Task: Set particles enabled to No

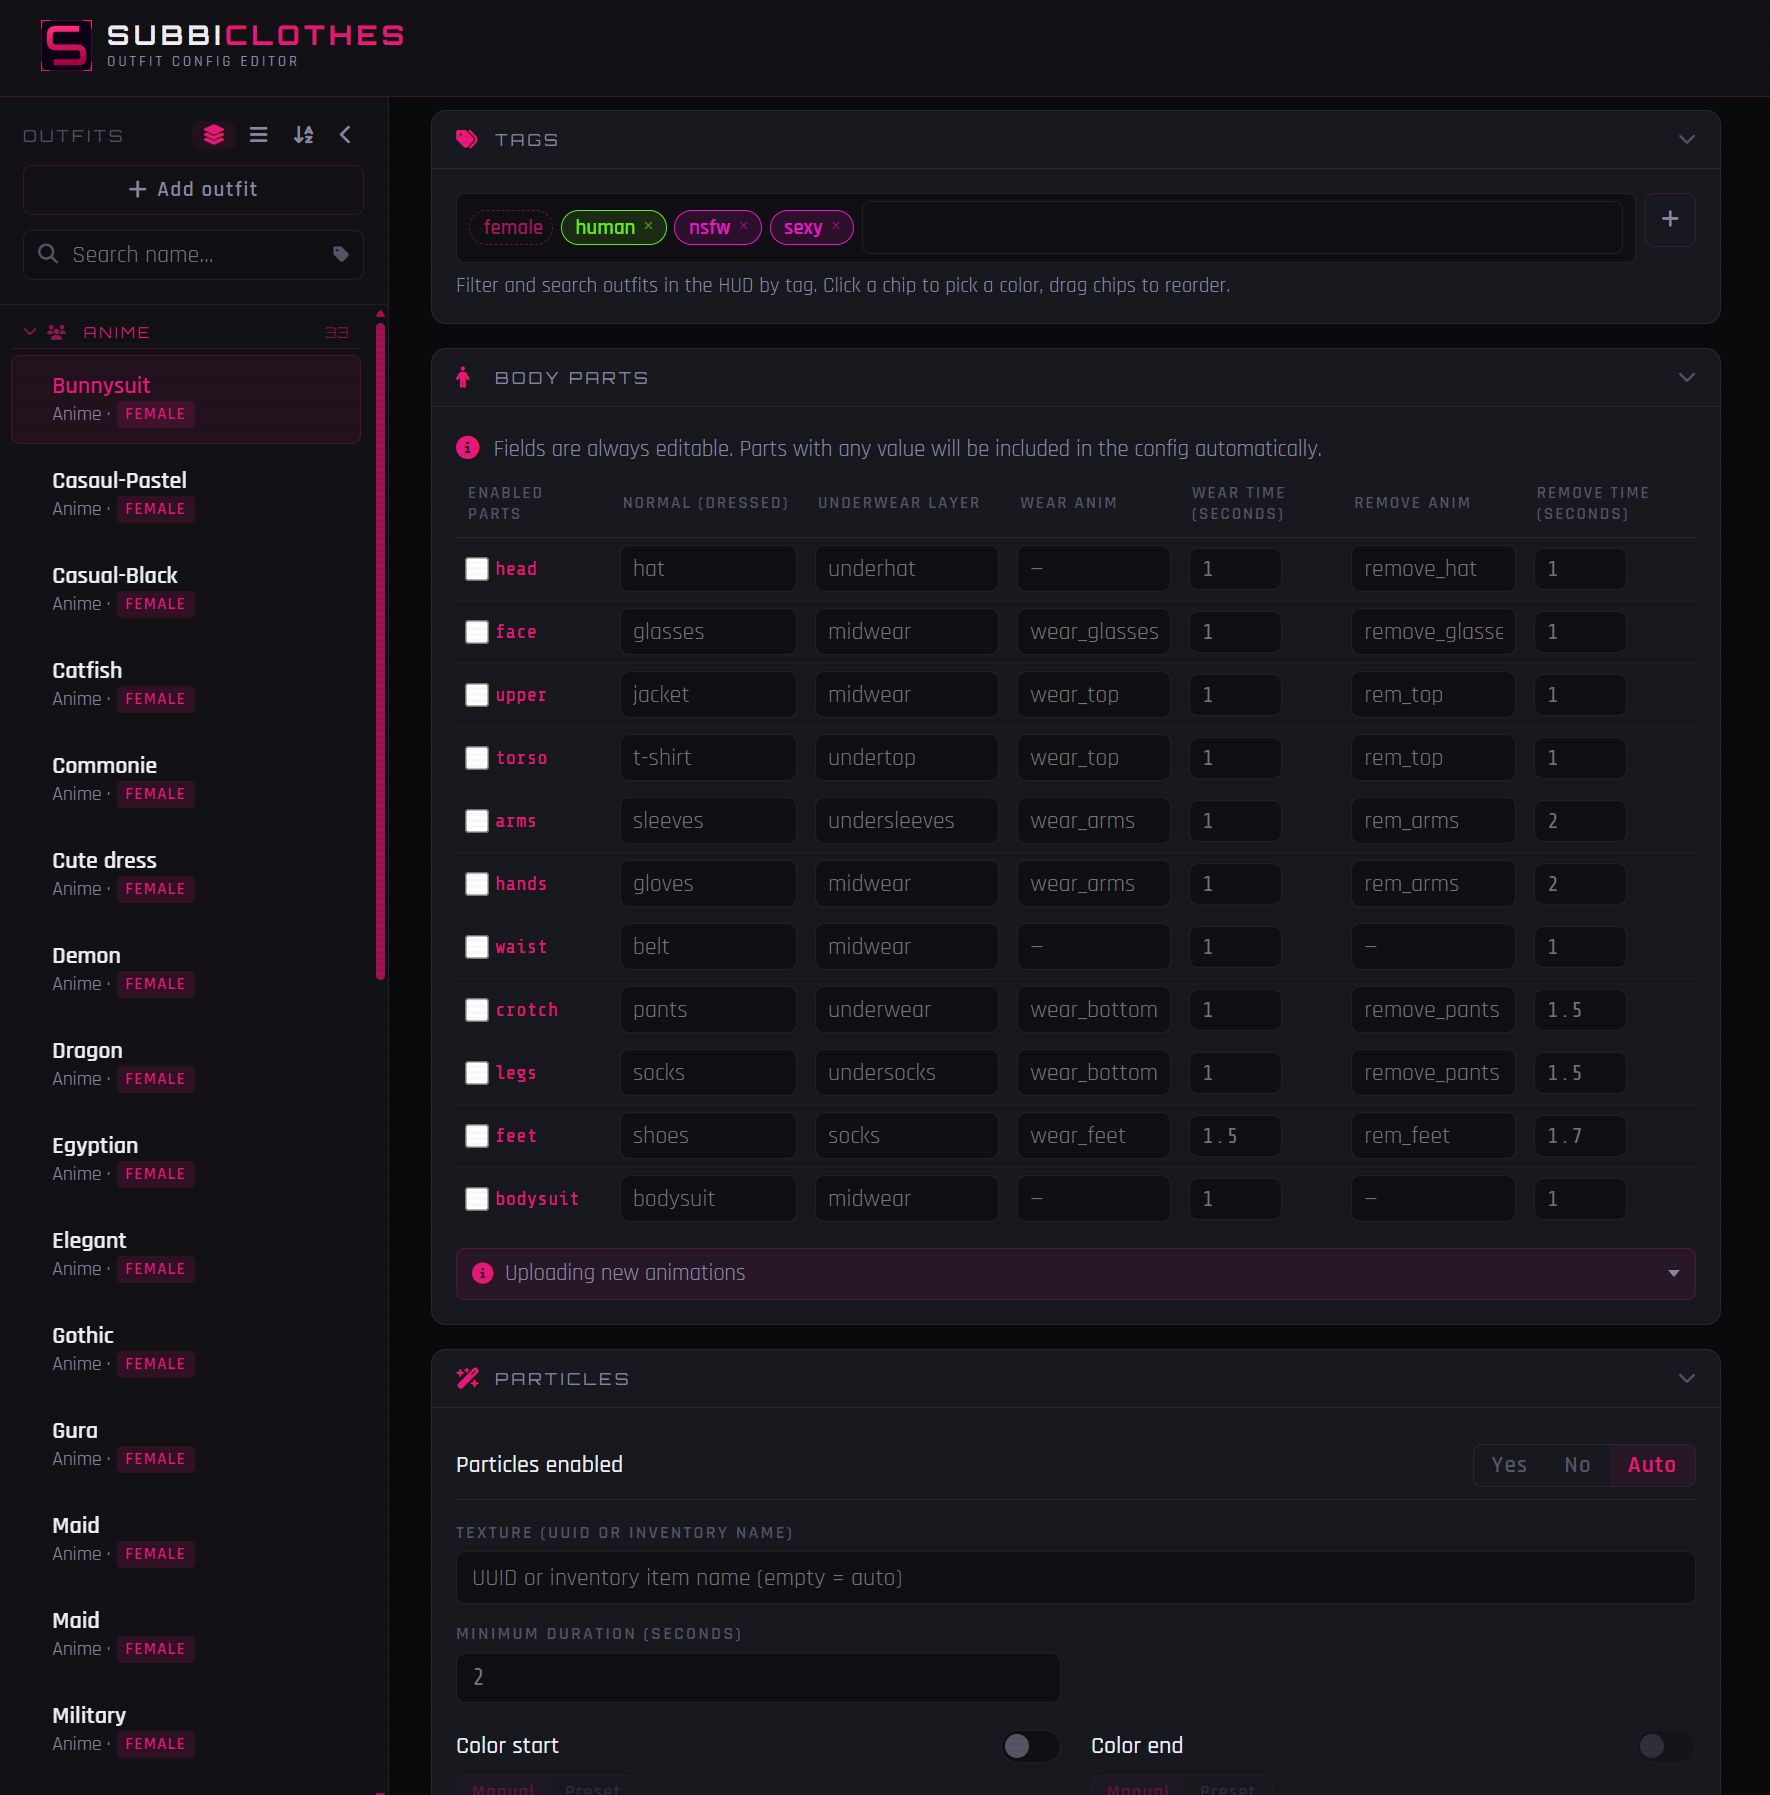Action: pyautogui.click(x=1577, y=1465)
